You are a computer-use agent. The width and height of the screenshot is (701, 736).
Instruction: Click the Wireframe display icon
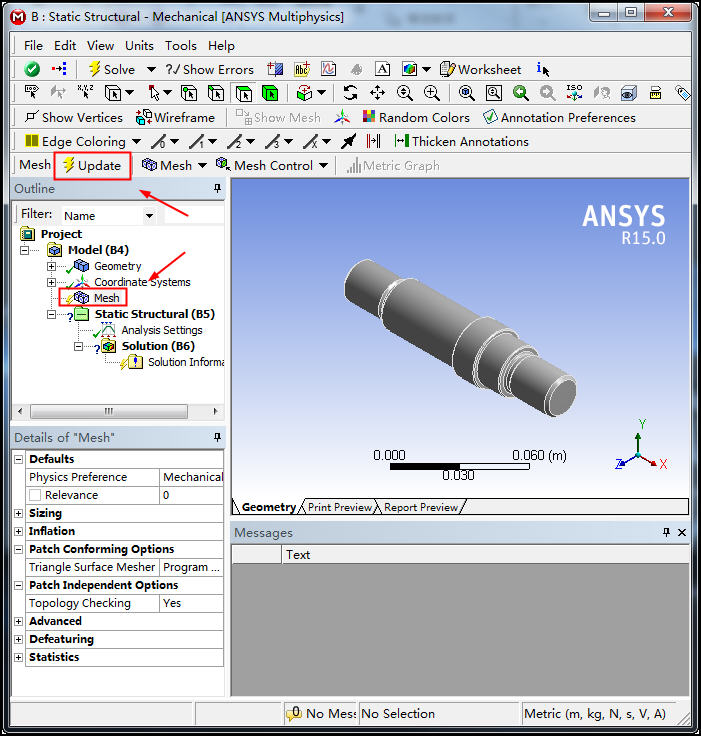point(176,117)
